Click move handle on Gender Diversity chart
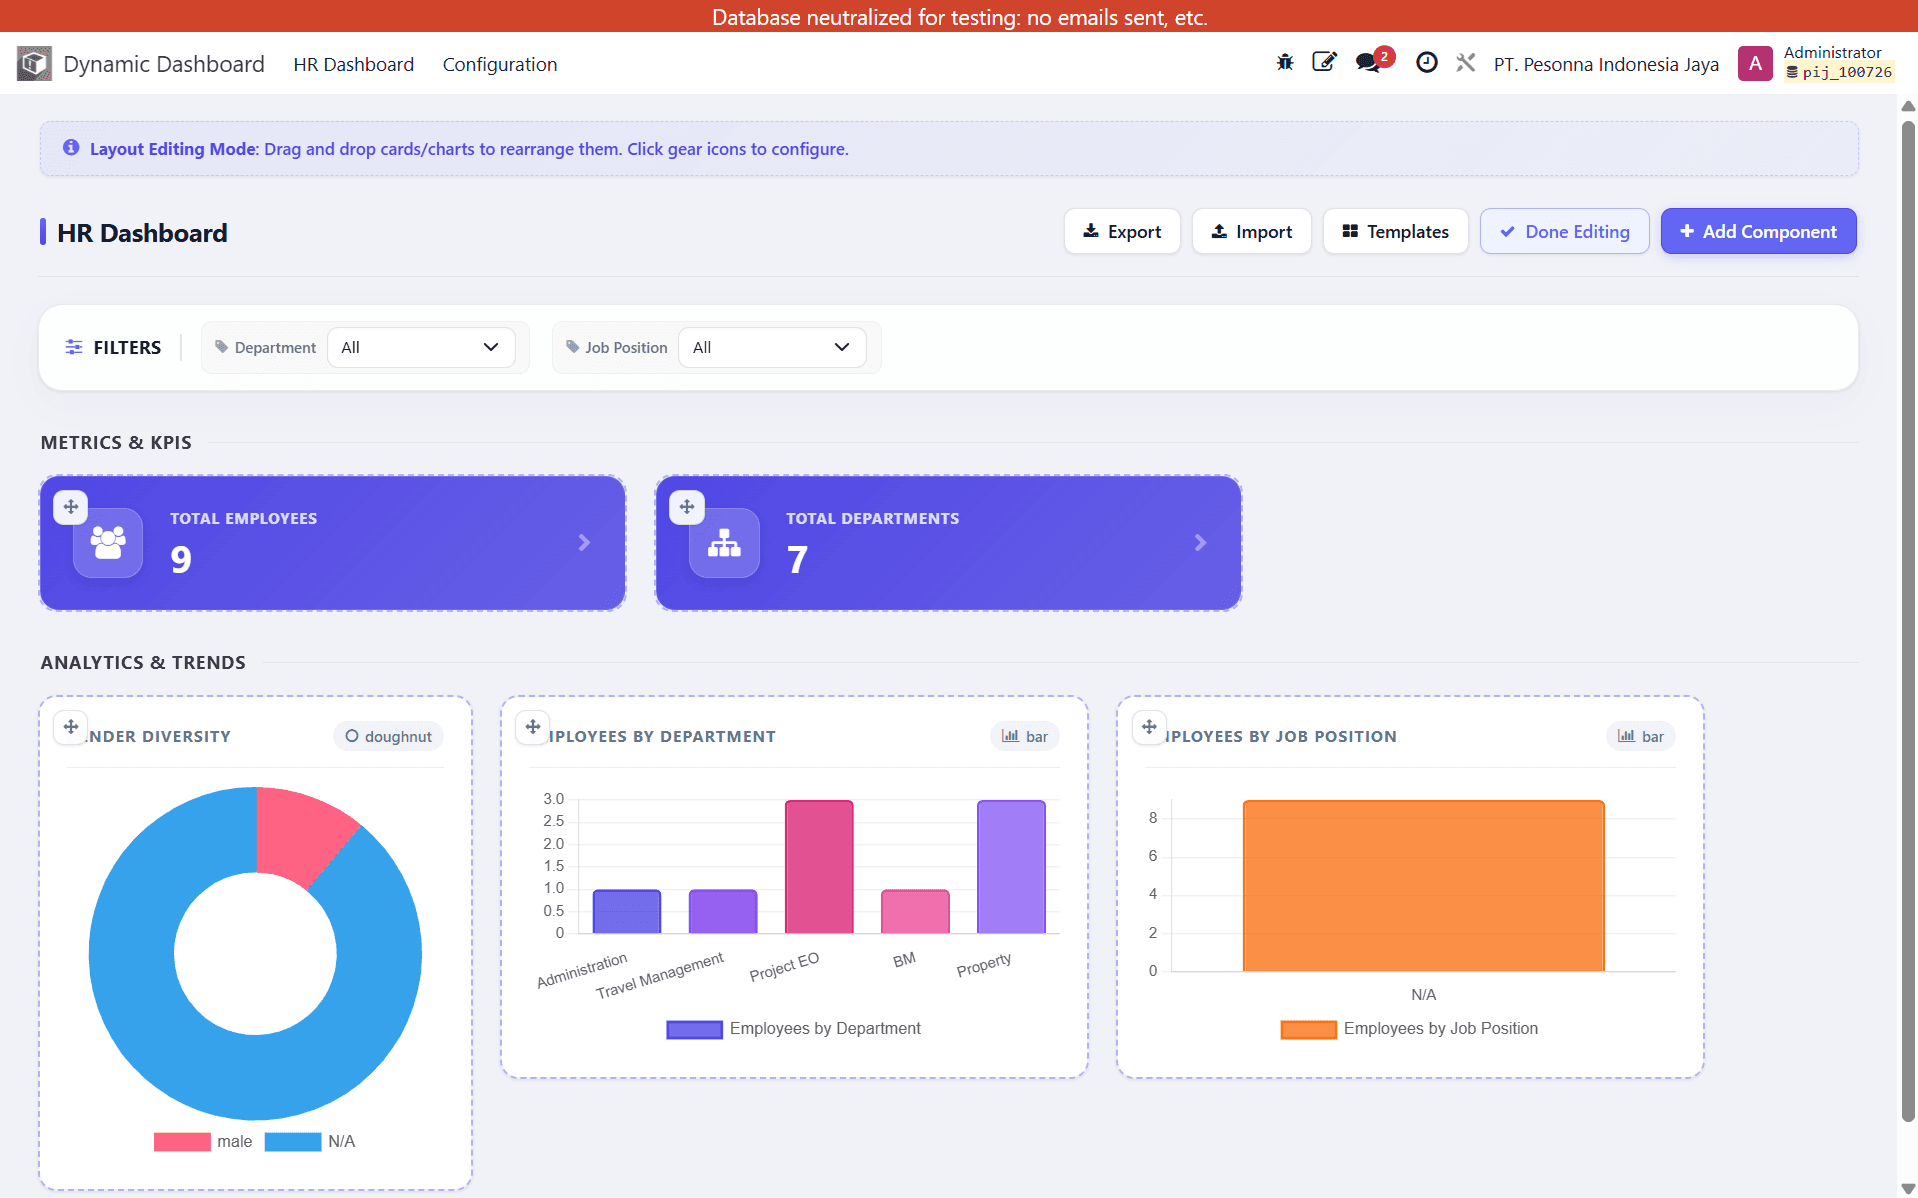The height and width of the screenshot is (1198, 1918). 71,727
